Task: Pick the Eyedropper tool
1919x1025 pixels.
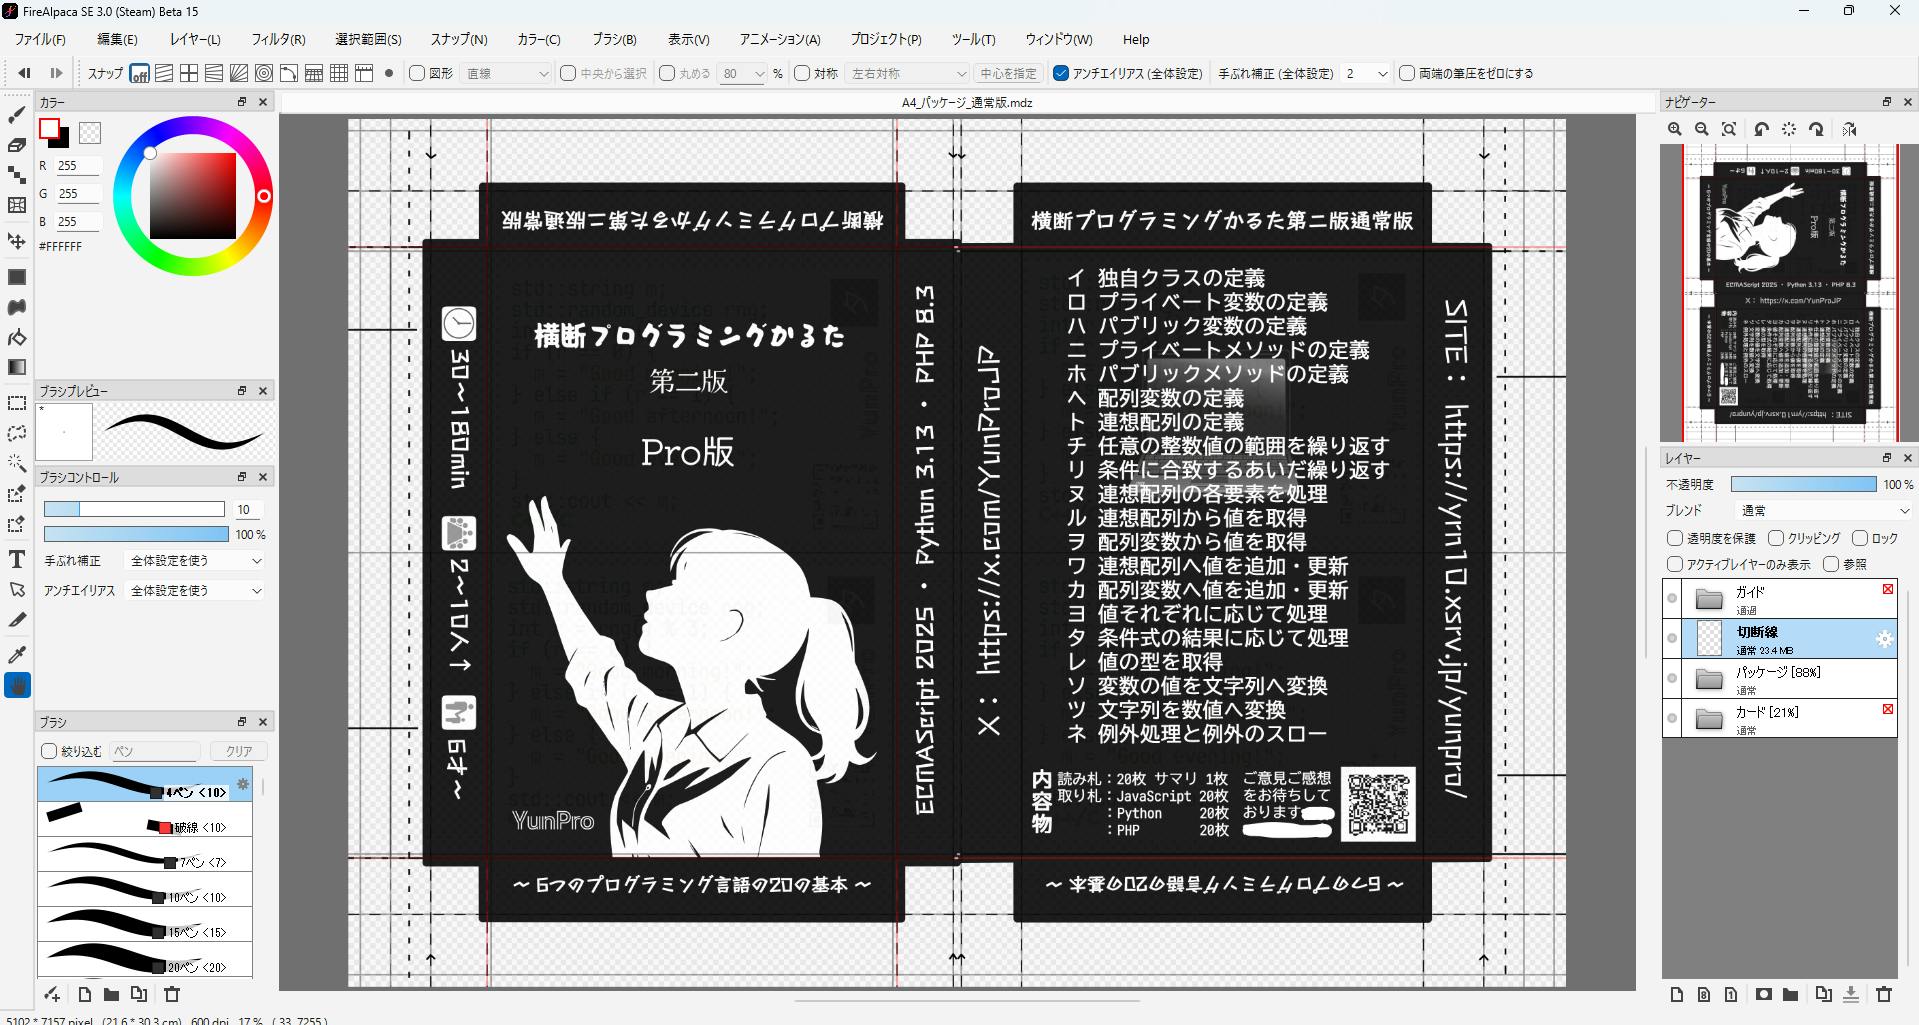Action: coord(17,655)
